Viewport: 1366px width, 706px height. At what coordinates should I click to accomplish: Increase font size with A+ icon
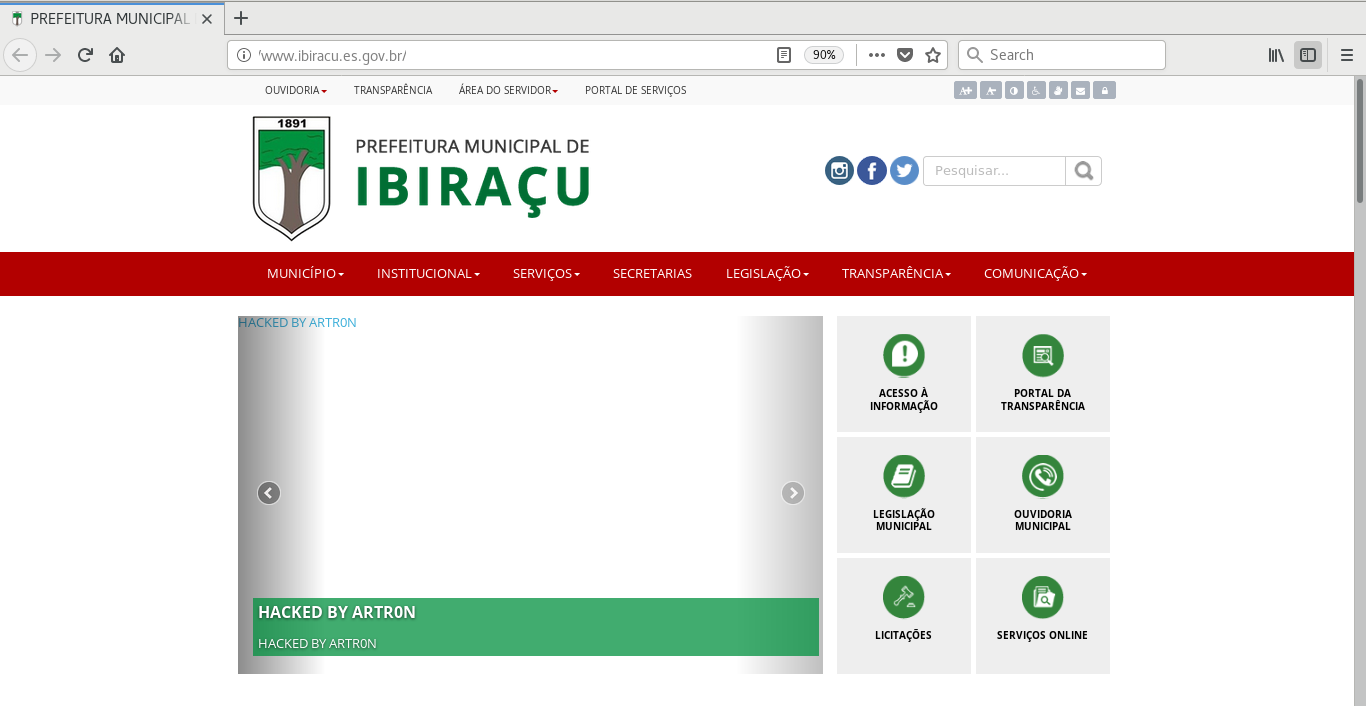(x=965, y=90)
